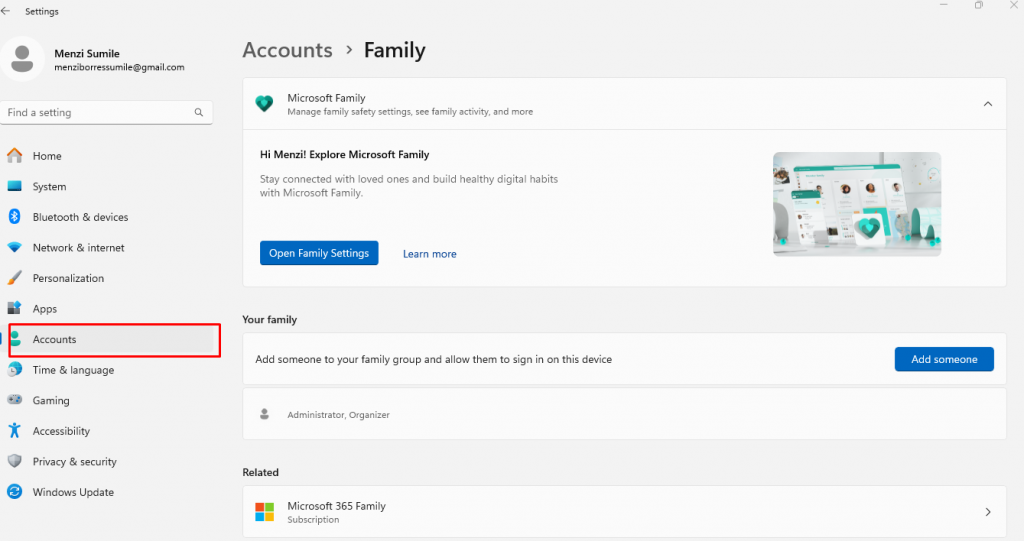This screenshot has height=541, width=1024.
Task: Open Windows Update label
Action: tap(73, 492)
